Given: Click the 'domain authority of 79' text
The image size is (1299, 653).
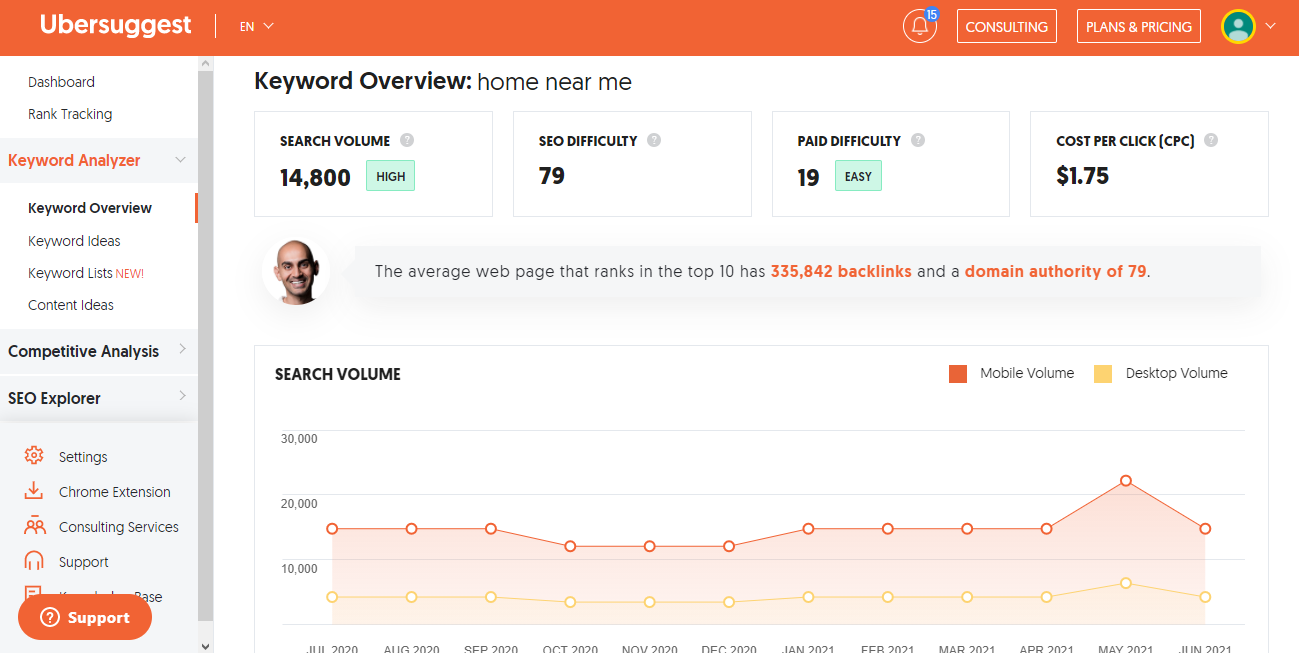Looking at the screenshot, I should 1055,271.
